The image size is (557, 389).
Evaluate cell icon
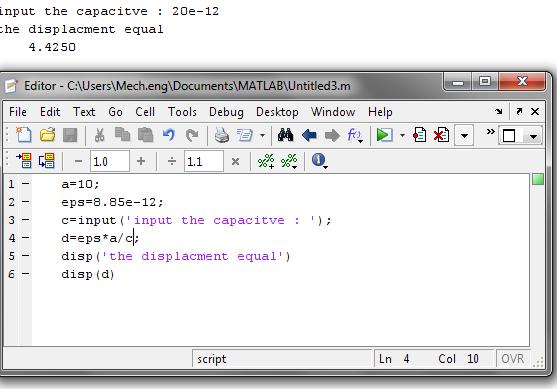pos(24,161)
